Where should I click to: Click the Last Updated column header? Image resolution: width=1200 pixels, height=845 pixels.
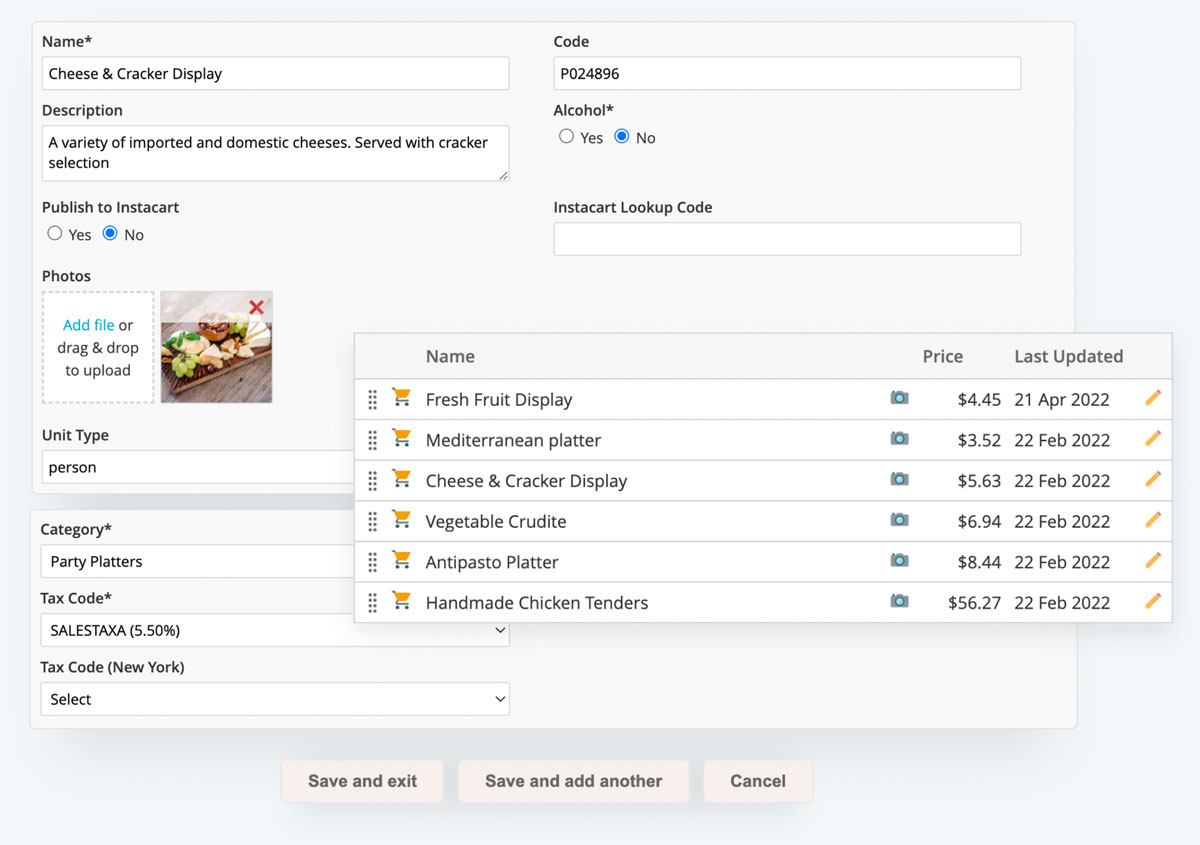(1068, 356)
